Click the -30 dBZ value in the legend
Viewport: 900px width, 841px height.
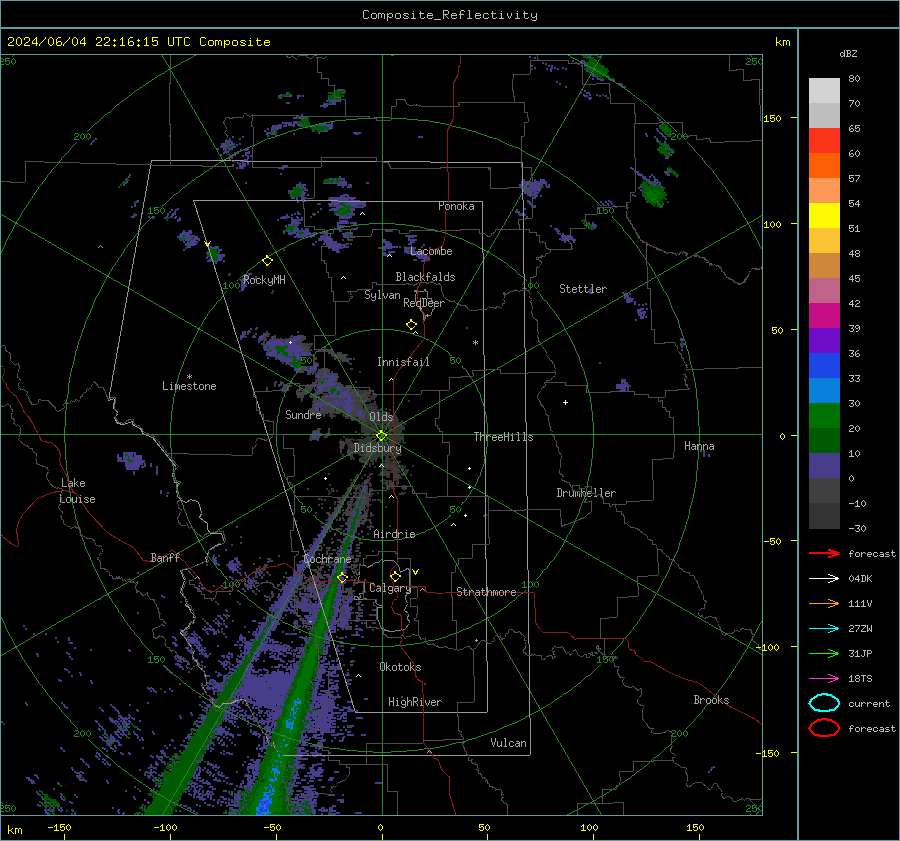[x=857, y=528]
